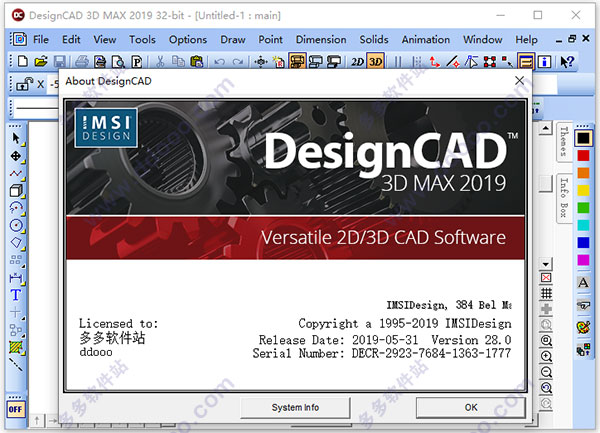This screenshot has width=600, height=433.
Task: Click the DesignCAD document icon beside File
Action: [19, 39]
